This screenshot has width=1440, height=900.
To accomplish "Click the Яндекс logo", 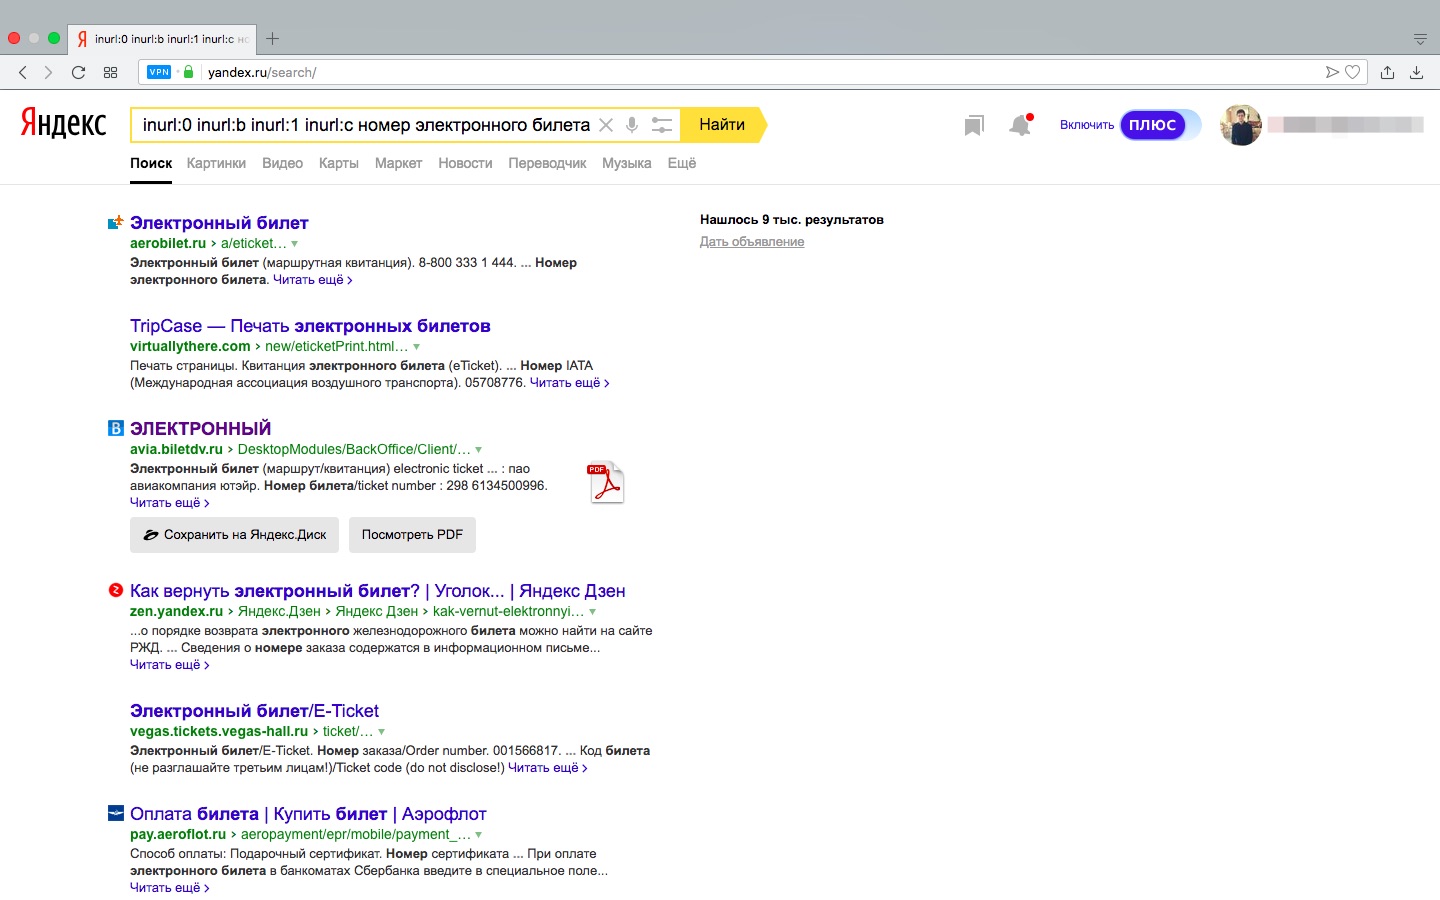I will point(63,123).
